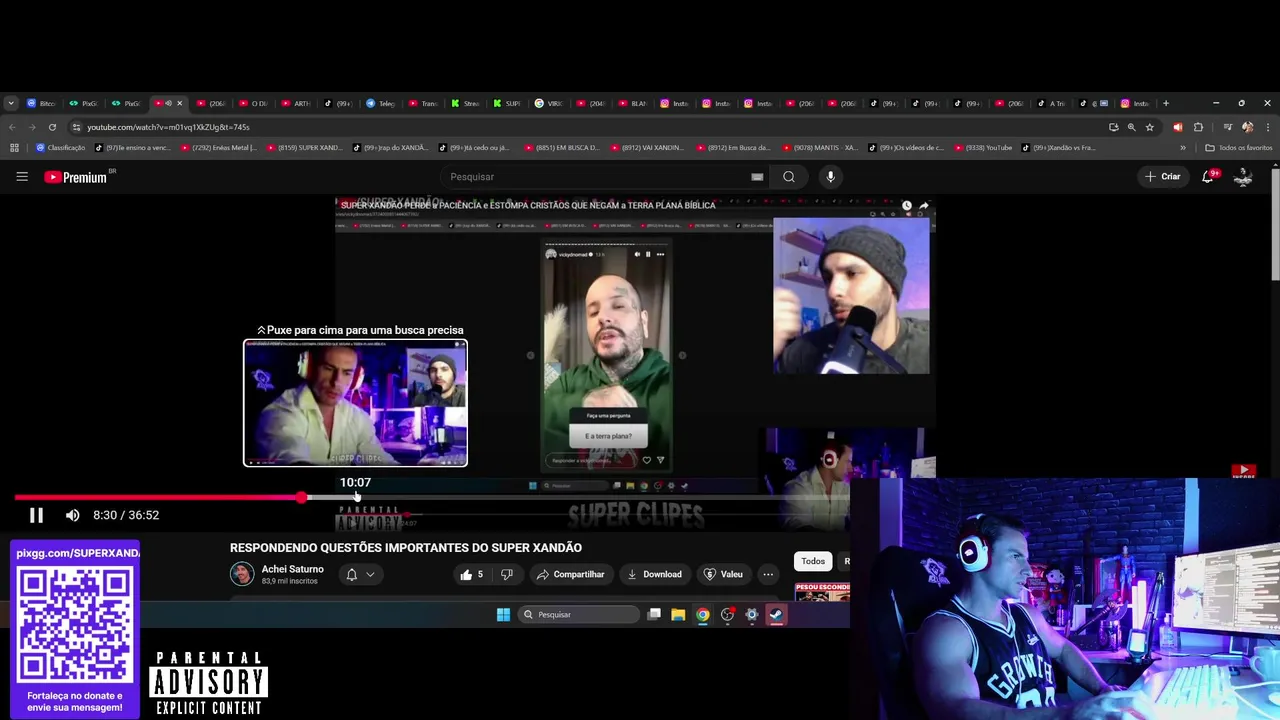Switch to the ARTH YouTube tab

[296, 103]
